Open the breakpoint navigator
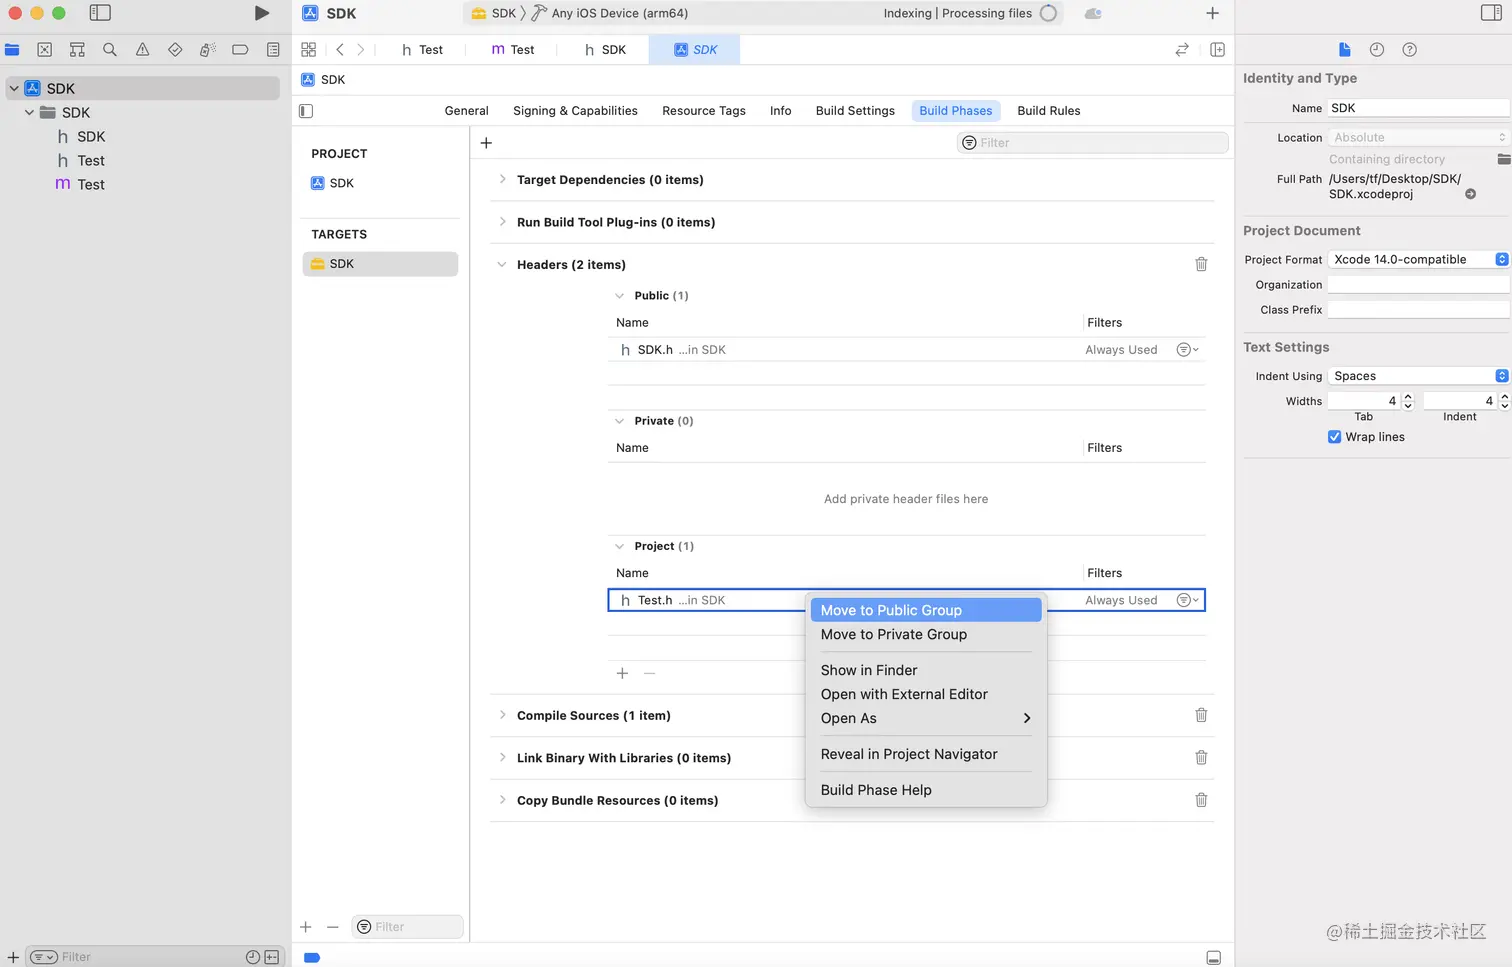The width and height of the screenshot is (1512, 967). click(240, 50)
